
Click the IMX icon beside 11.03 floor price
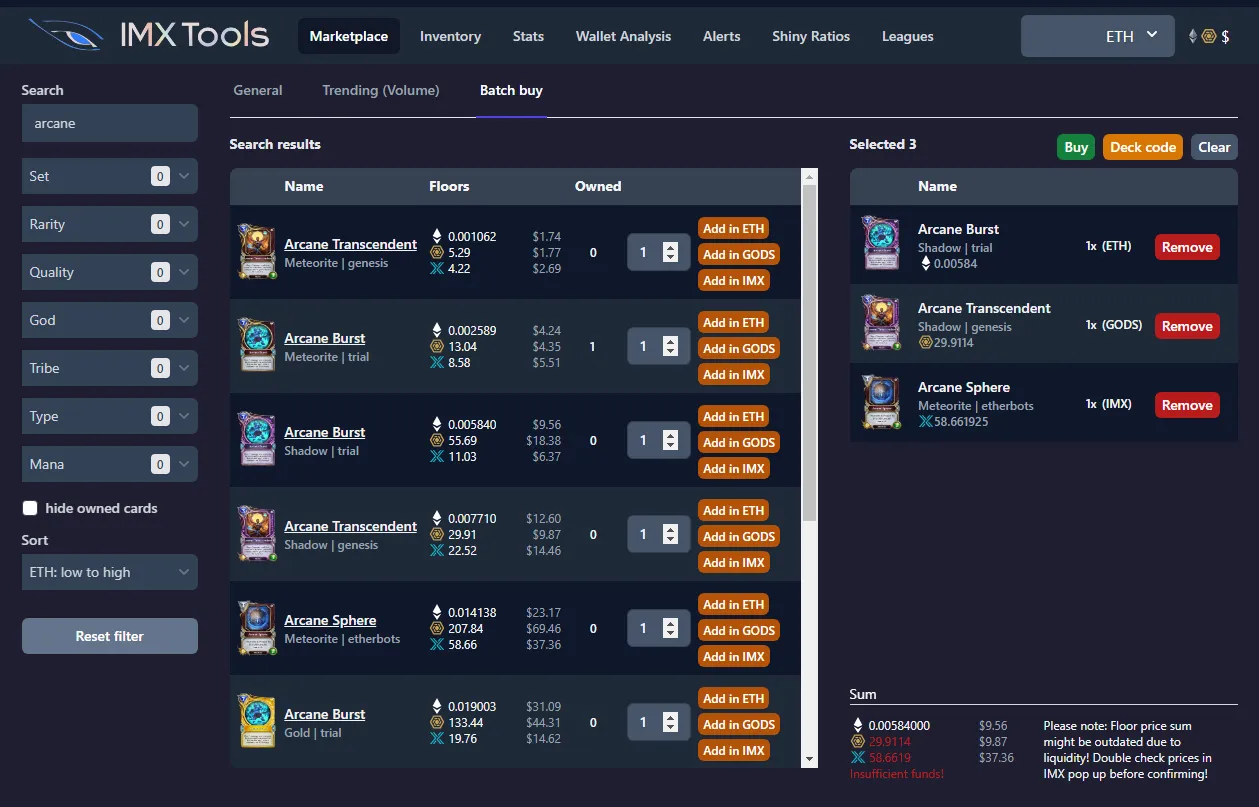tap(436, 457)
